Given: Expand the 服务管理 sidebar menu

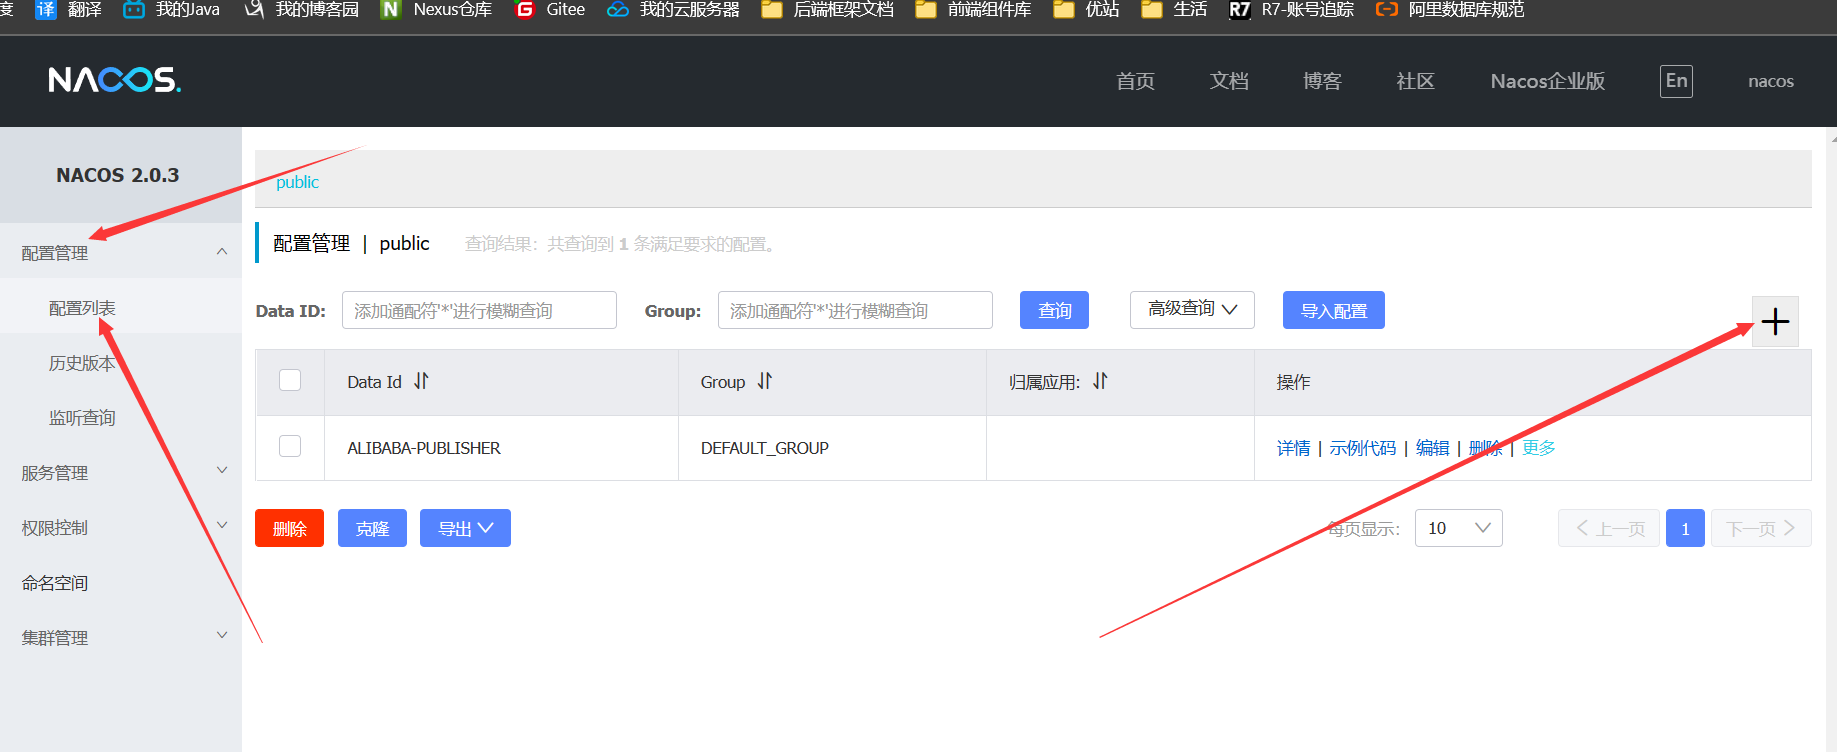Looking at the screenshot, I should pyautogui.click(x=121, y=472).
